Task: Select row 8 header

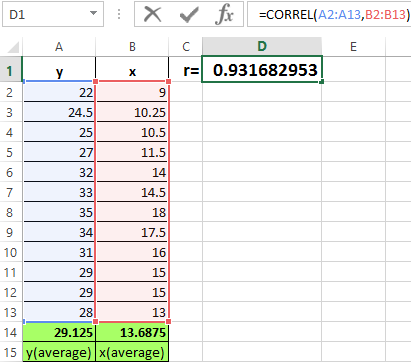Action: [x=11, y=212]
